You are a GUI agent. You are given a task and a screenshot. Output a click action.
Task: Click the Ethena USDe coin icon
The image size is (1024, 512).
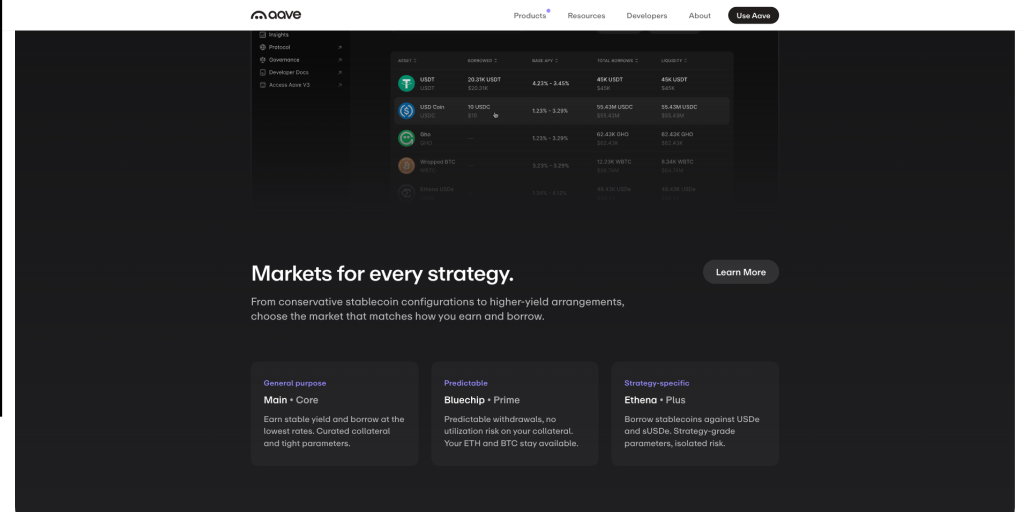point(406,193)
